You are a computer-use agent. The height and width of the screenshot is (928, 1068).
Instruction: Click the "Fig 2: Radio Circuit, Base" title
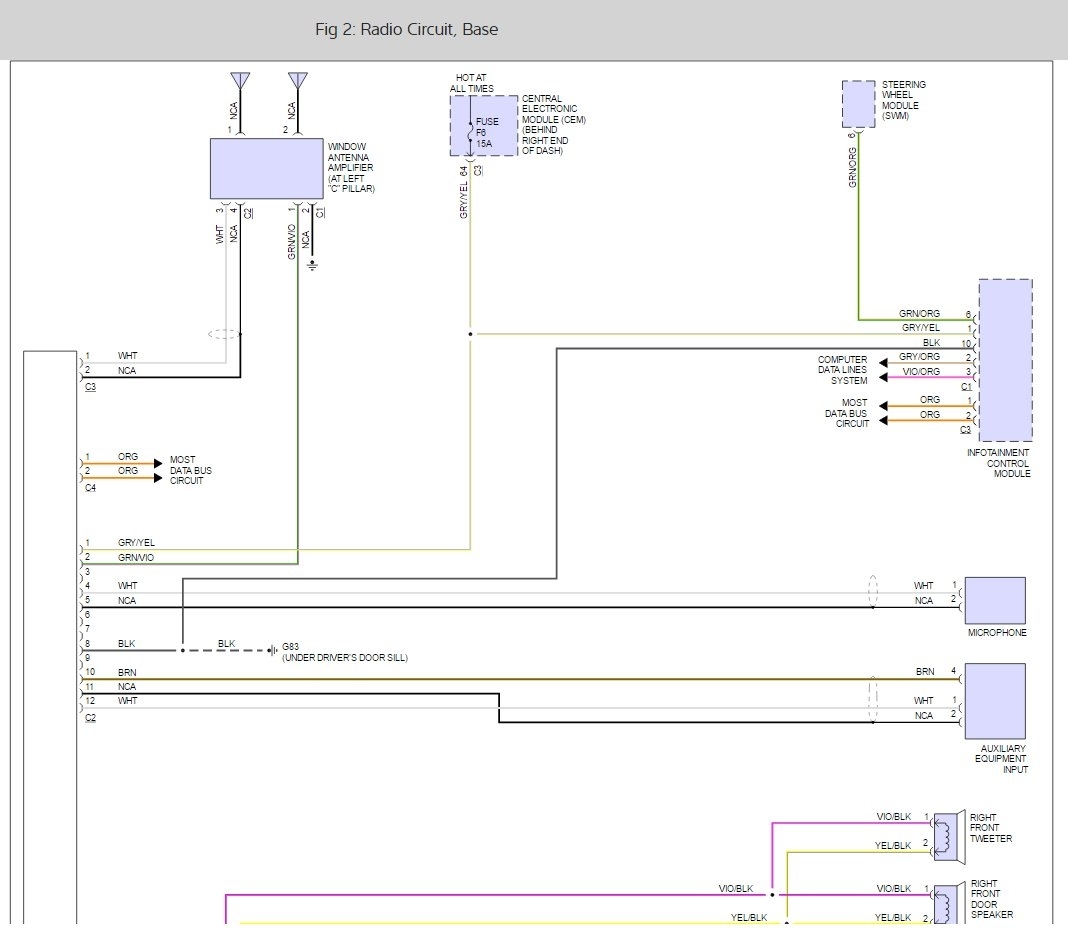[x=406, y=30]
